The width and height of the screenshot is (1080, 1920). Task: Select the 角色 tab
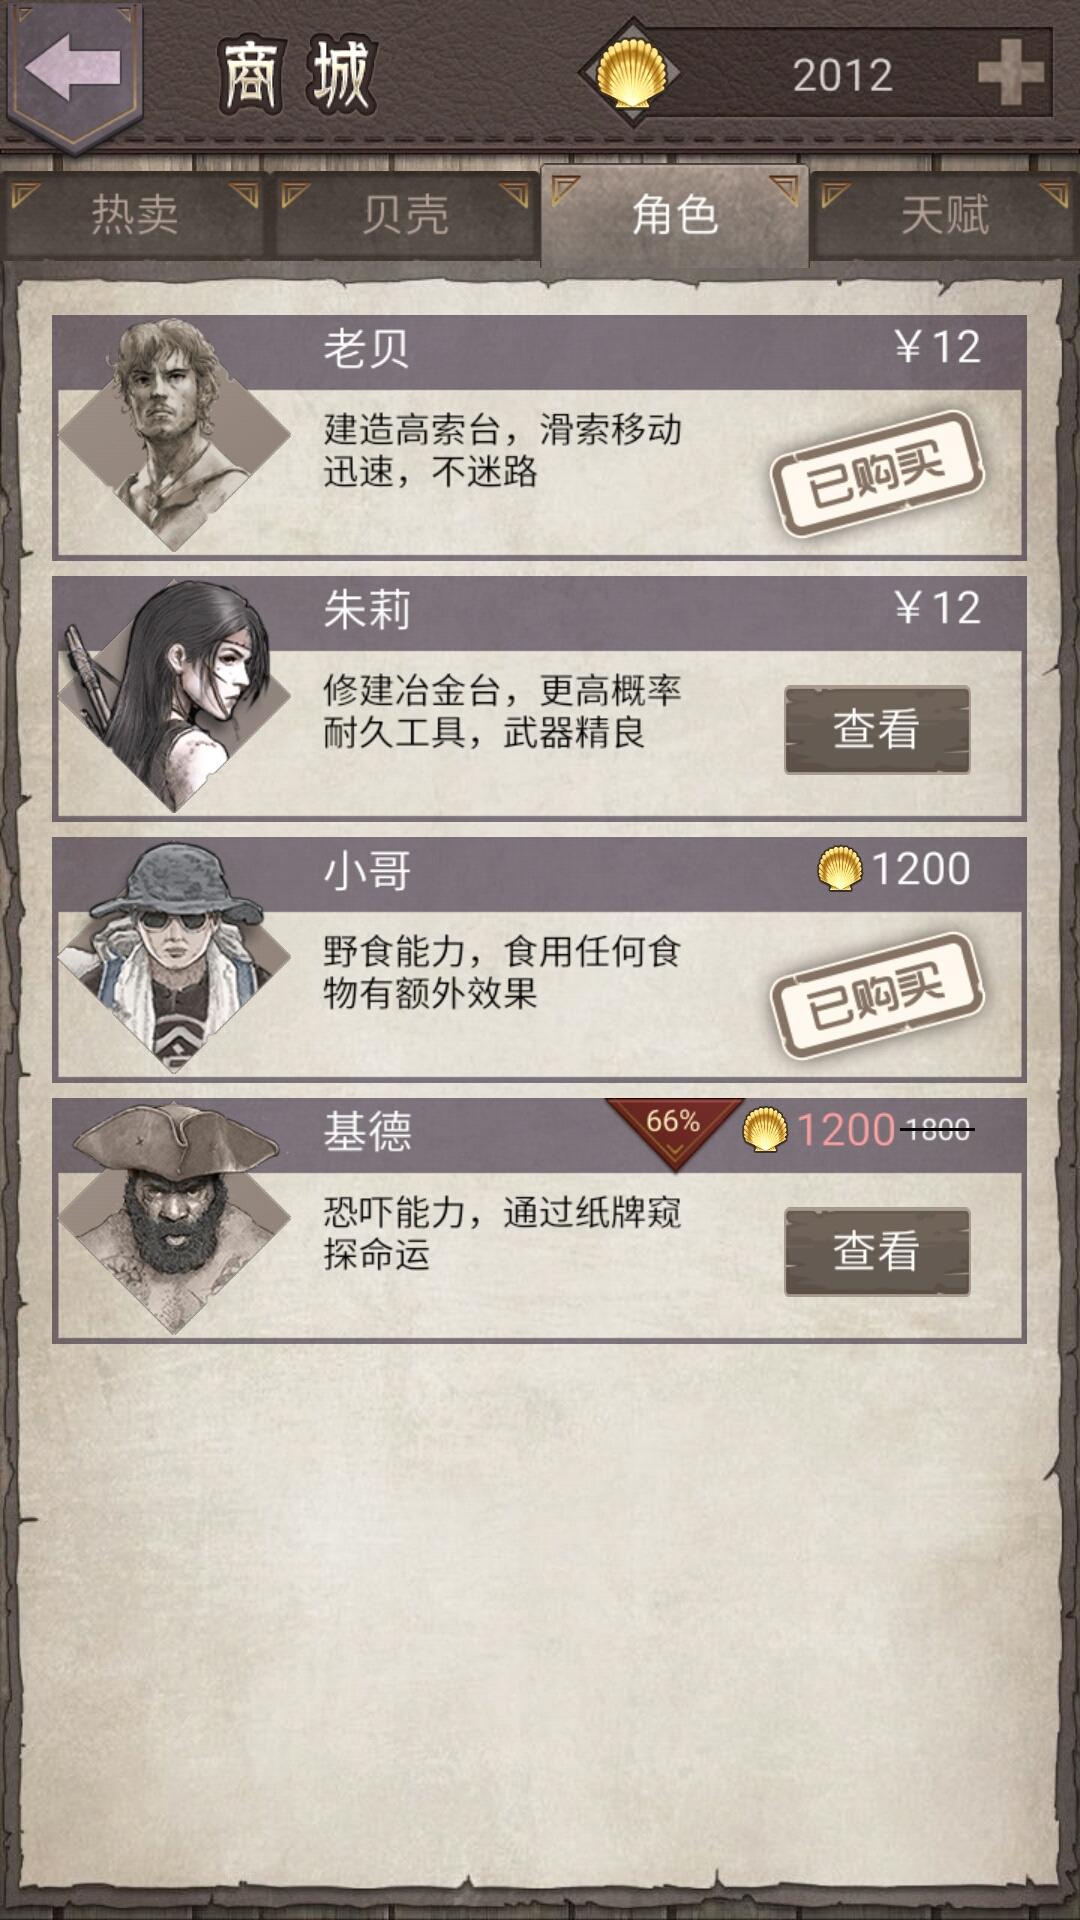point(675,215)
